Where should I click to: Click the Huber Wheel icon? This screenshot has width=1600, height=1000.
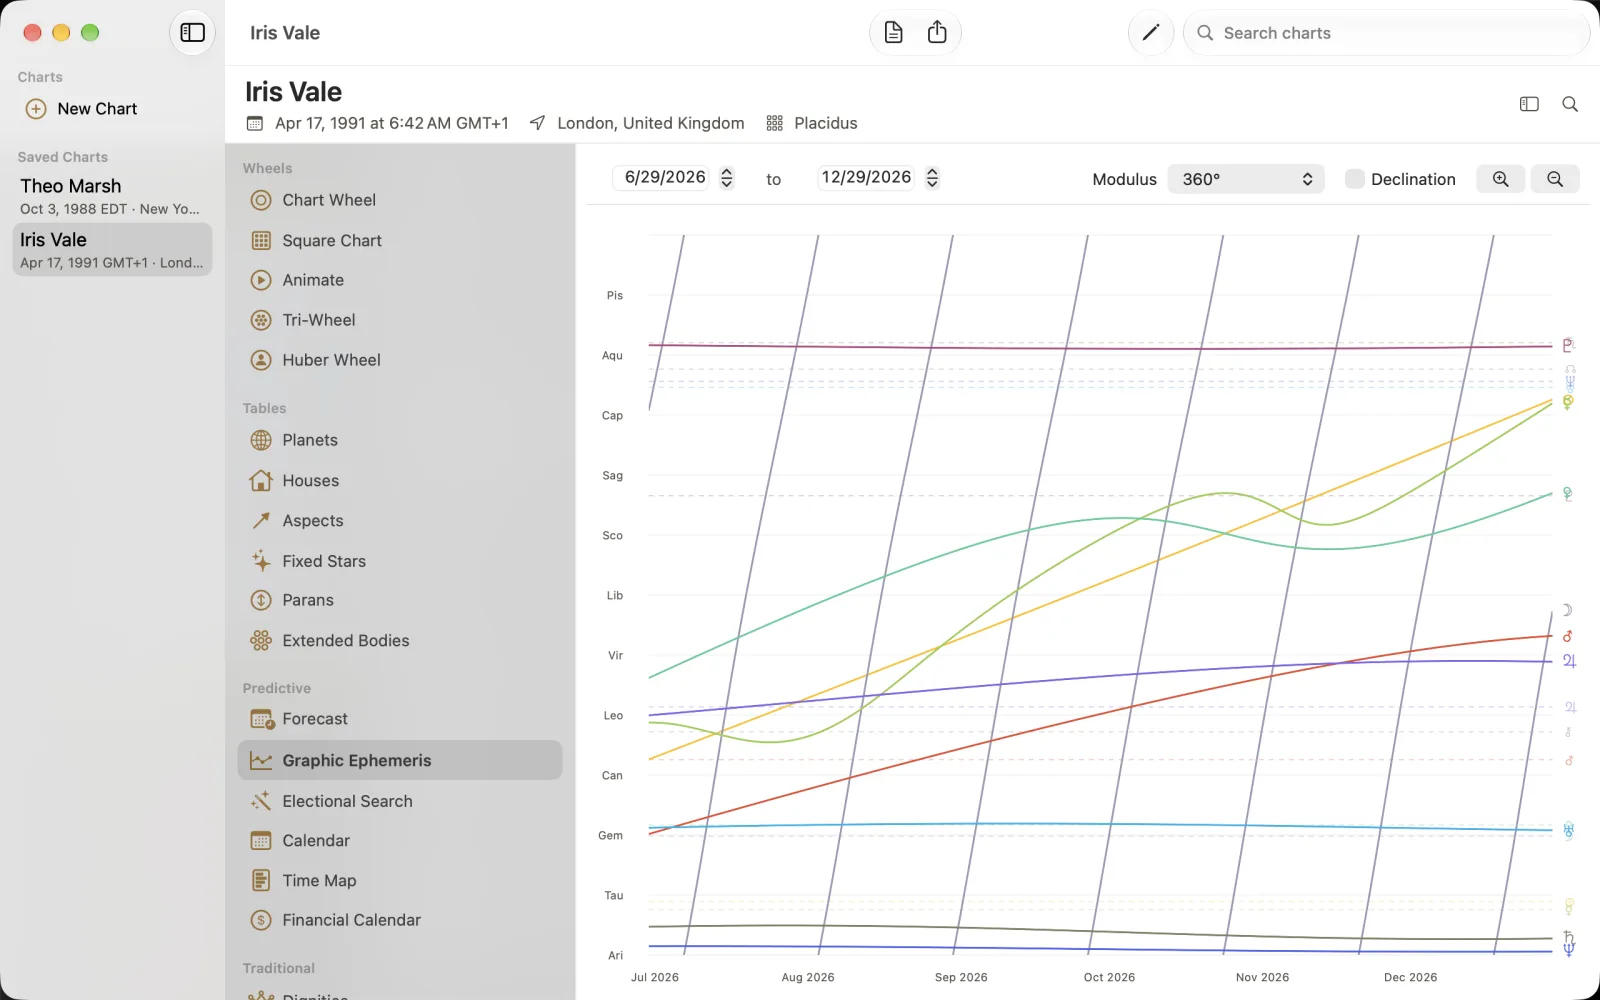tap(261, 360)
